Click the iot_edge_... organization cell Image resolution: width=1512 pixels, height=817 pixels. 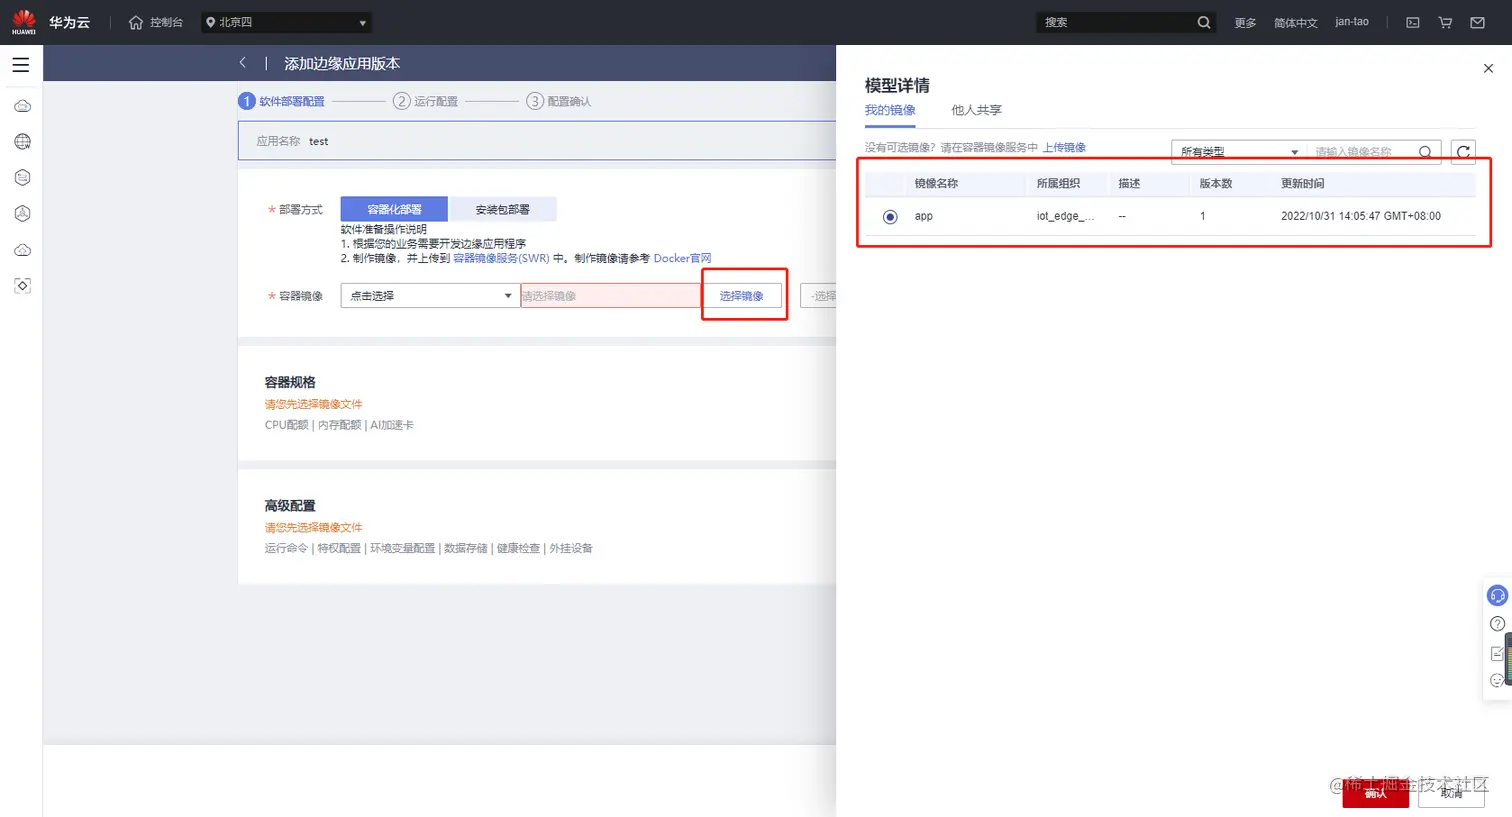pos(1065,216)
